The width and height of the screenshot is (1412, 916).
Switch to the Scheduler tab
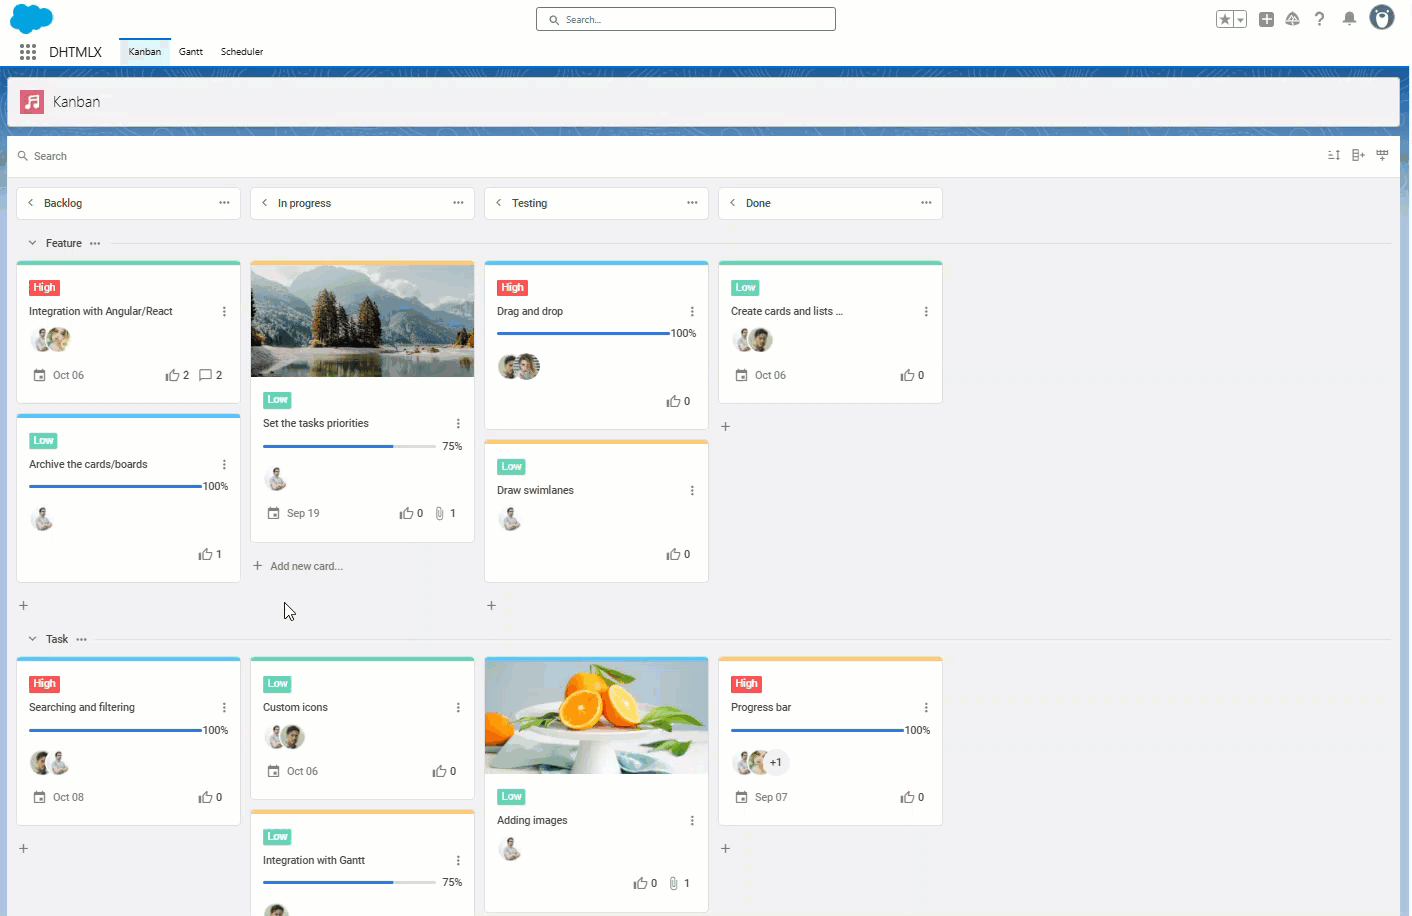[x=242, y=52]
